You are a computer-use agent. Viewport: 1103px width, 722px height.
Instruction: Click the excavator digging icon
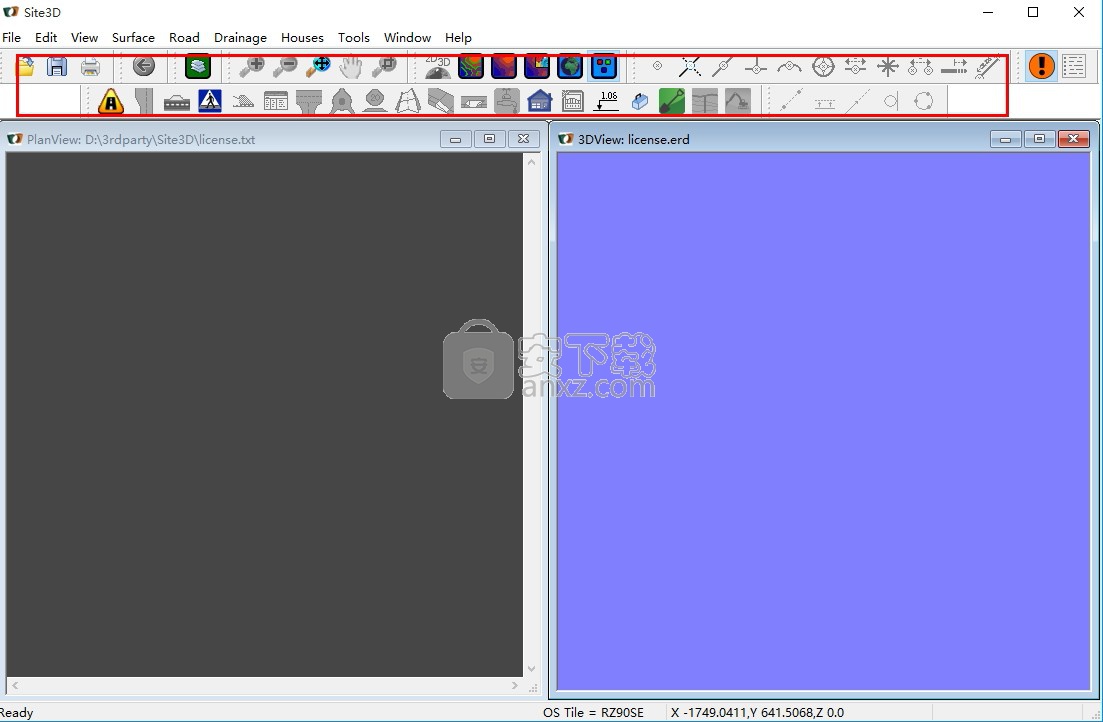pyautogui.click(x=738, y=101)
